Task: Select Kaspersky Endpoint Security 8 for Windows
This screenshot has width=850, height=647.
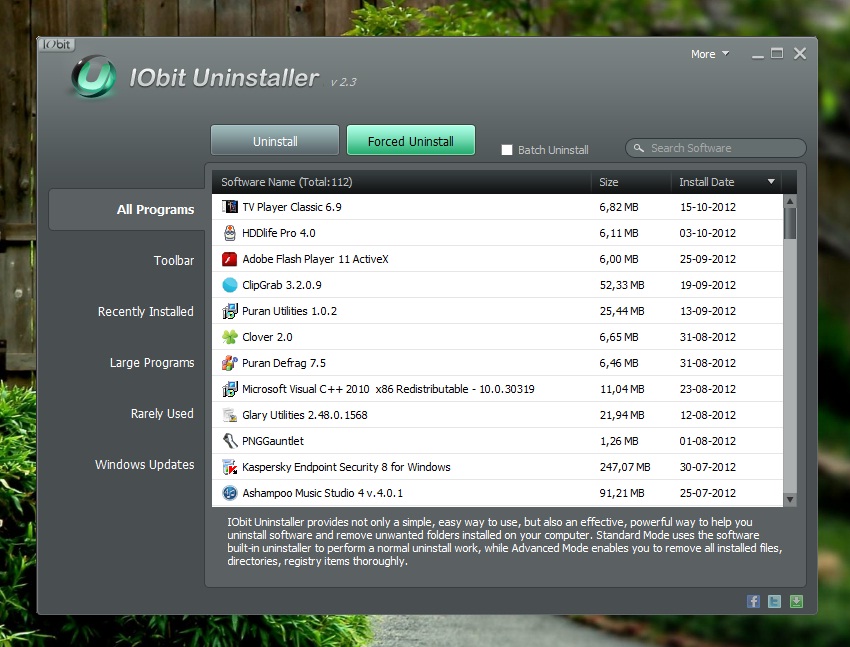Action: pos(497,467)
